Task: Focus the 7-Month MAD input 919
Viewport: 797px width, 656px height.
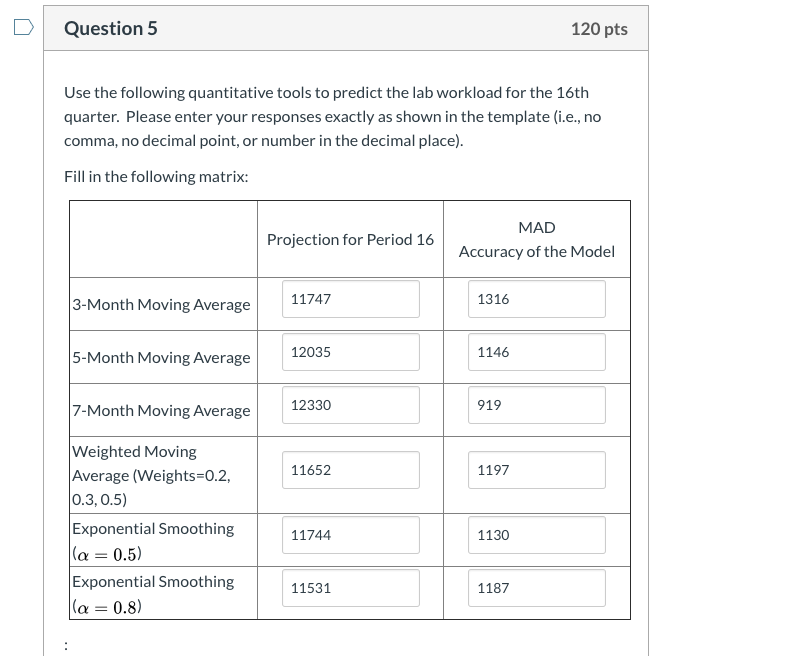Action: tap(537, 405)
